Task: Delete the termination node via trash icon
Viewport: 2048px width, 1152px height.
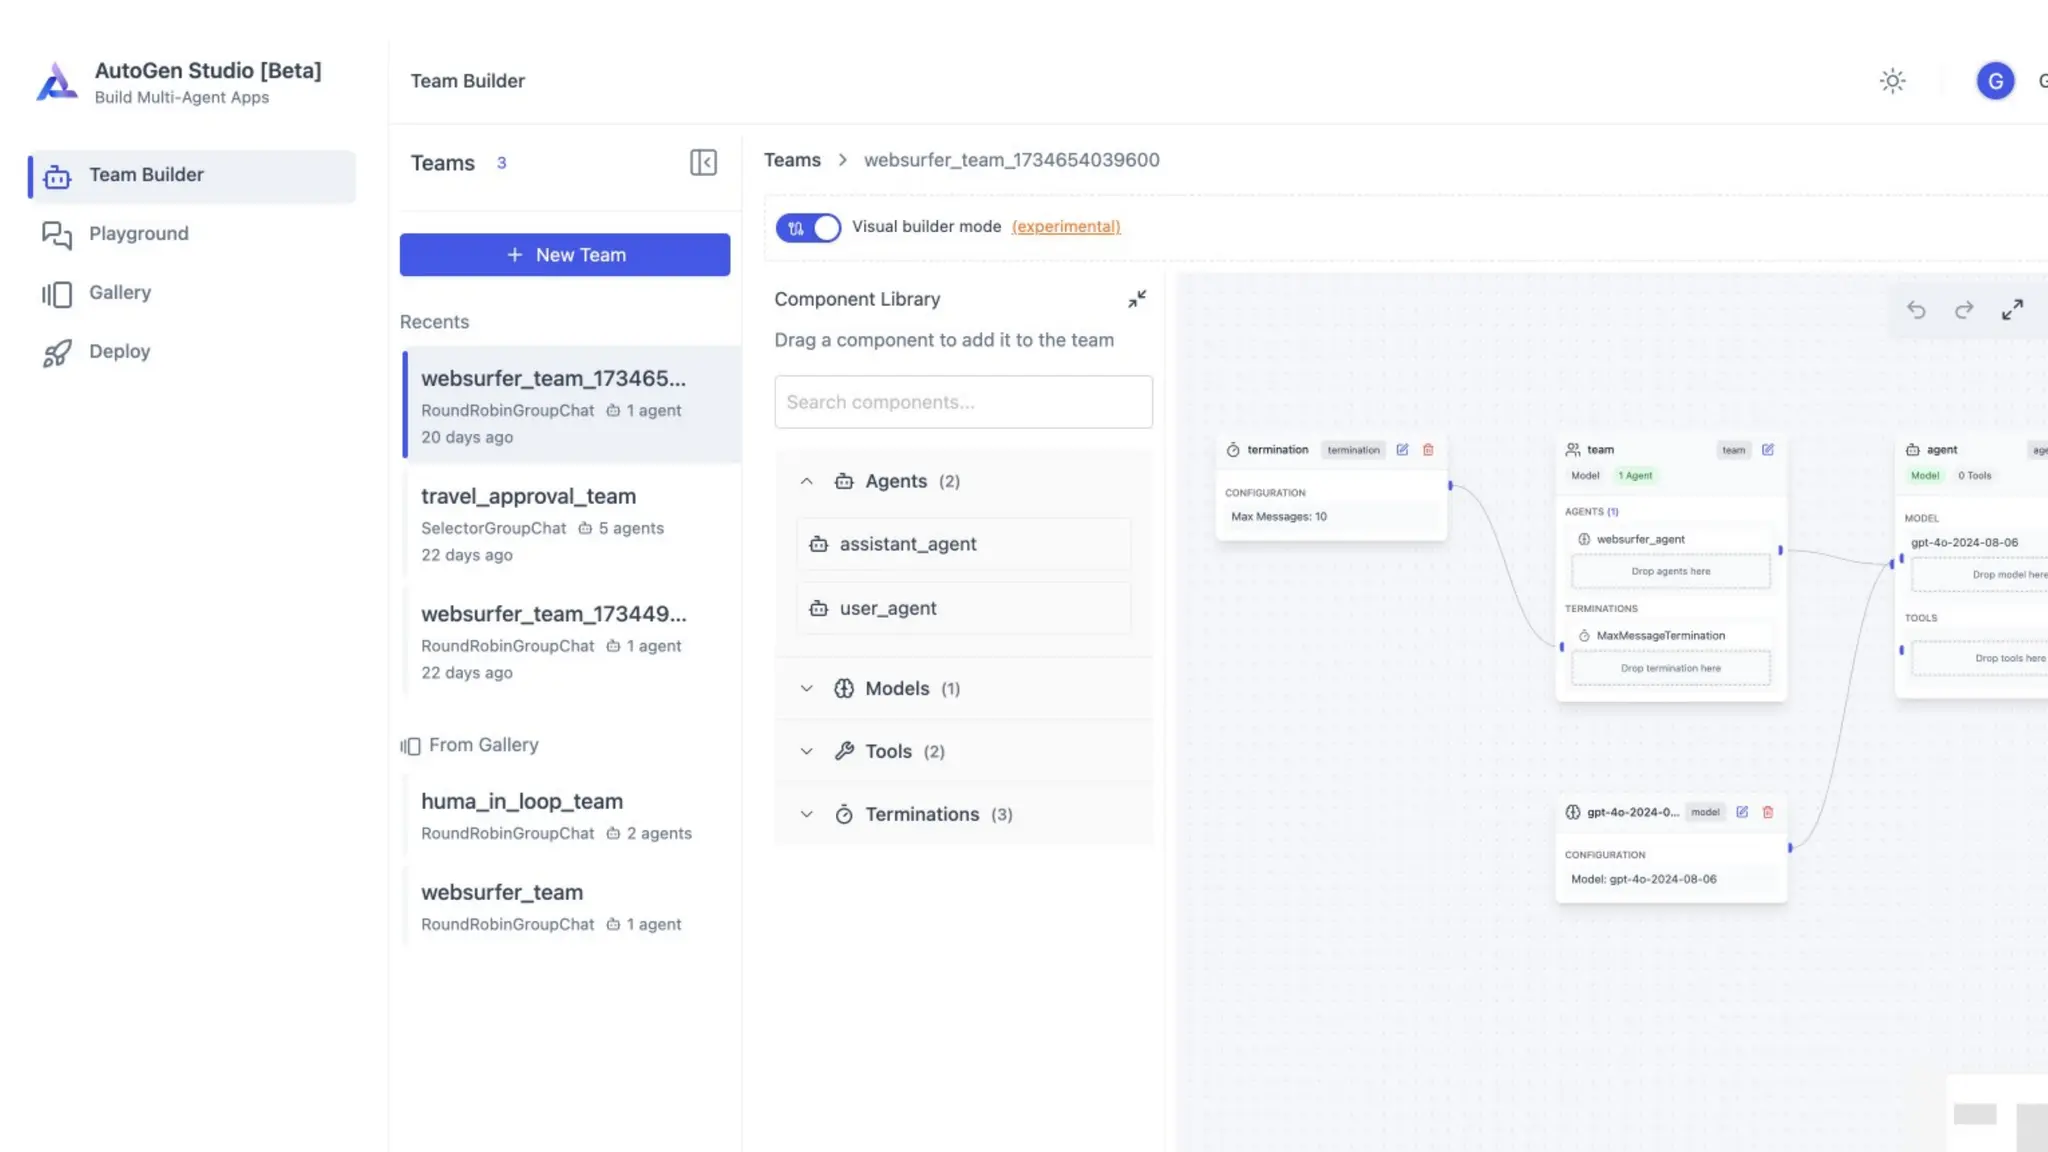Action: [1428, 450]
